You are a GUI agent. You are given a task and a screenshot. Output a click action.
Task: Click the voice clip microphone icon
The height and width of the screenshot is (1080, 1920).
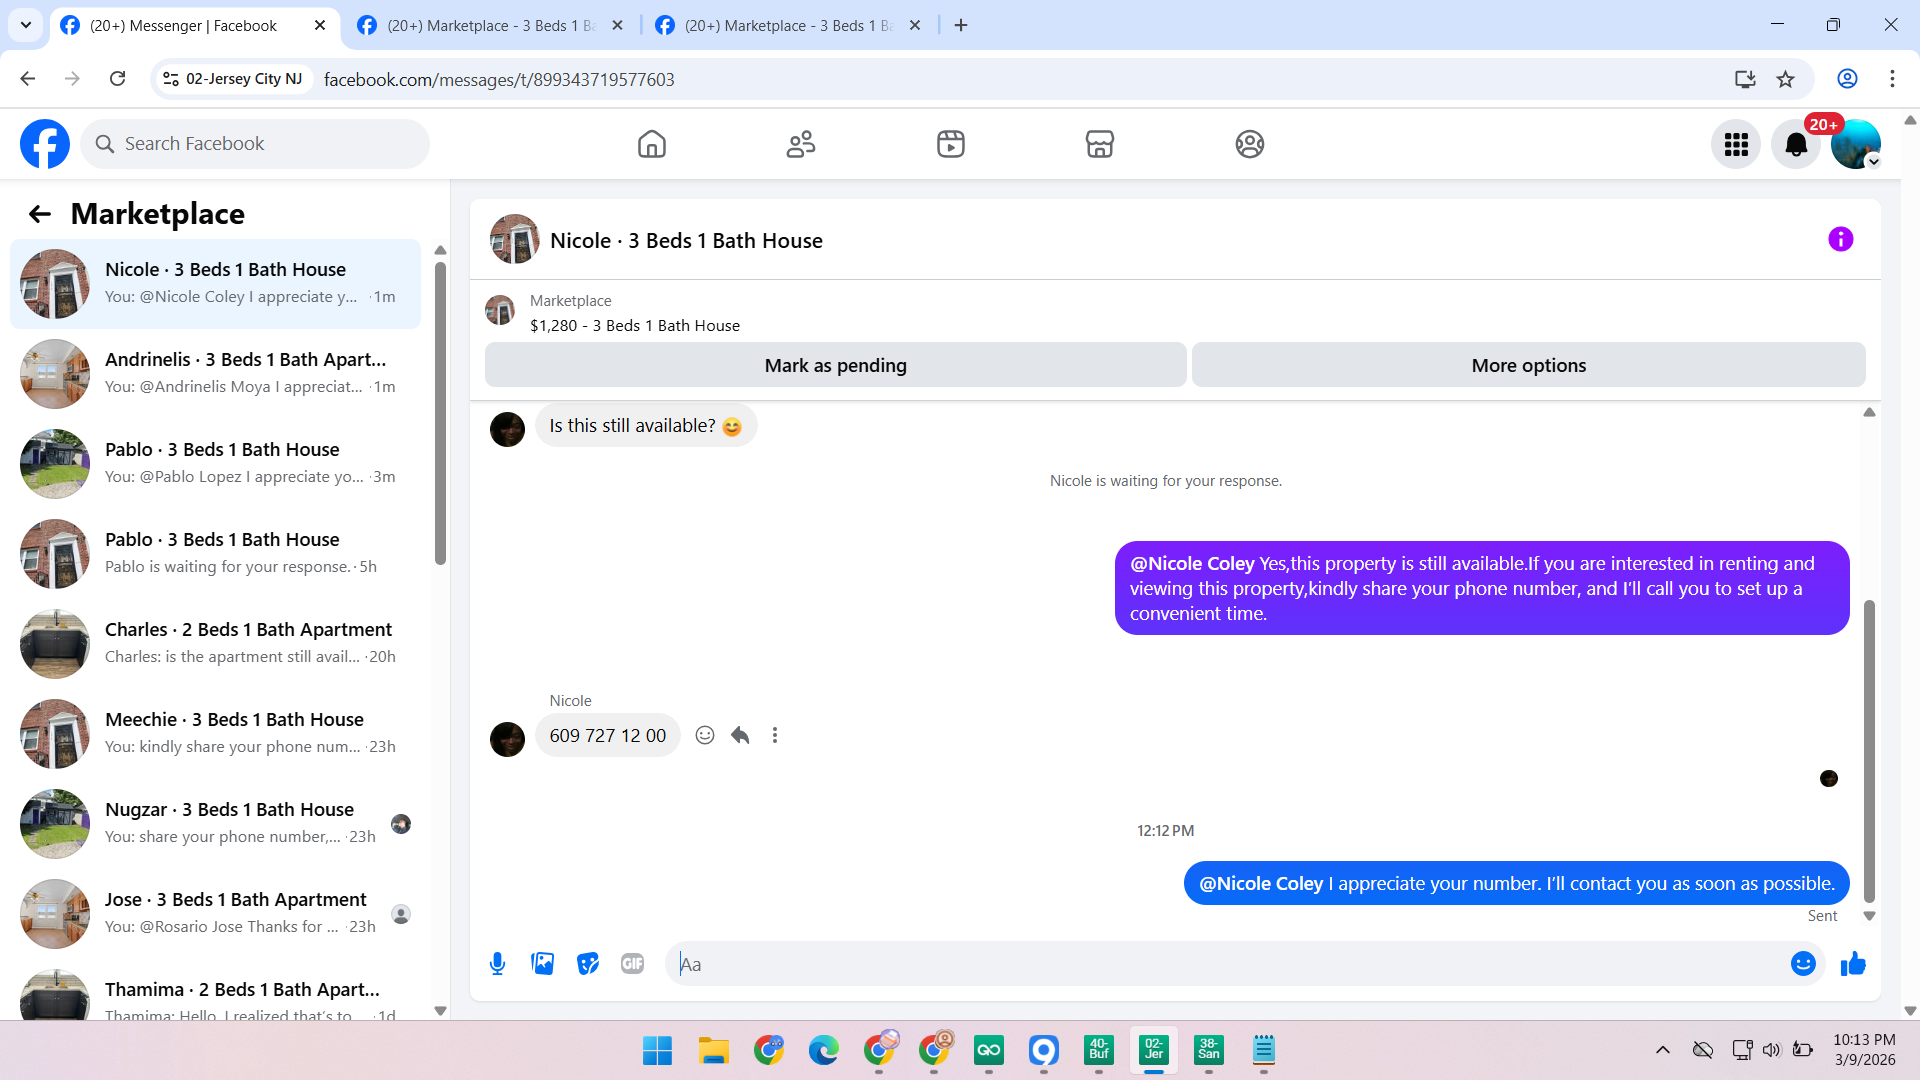pyautogui.click(x=497, y=963)
